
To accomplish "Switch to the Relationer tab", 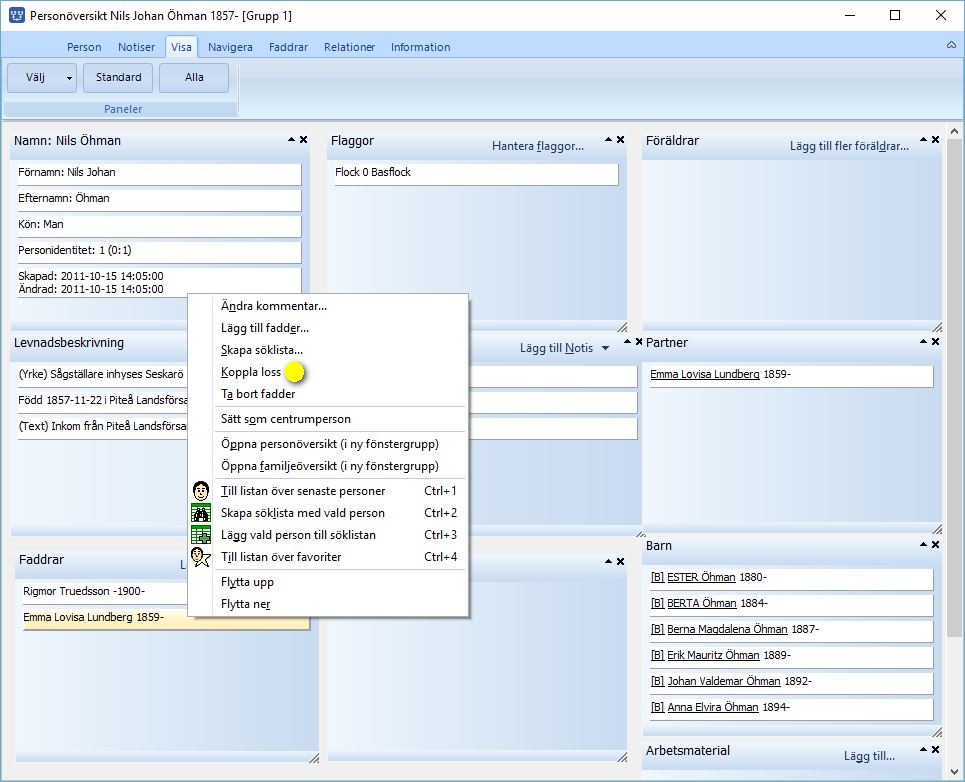I will point(349,47).
